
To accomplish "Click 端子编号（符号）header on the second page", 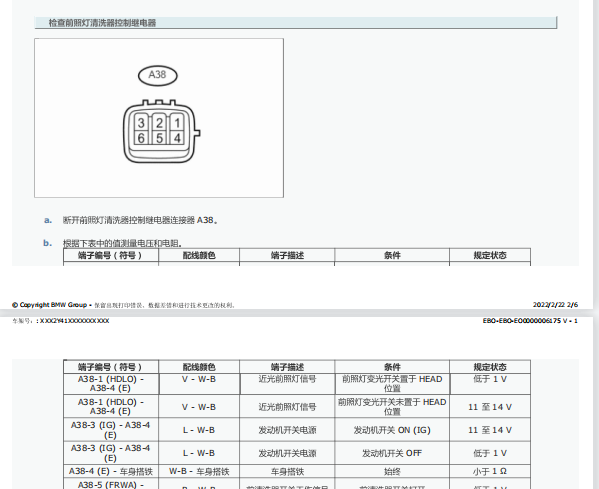I will pos(111,367).
